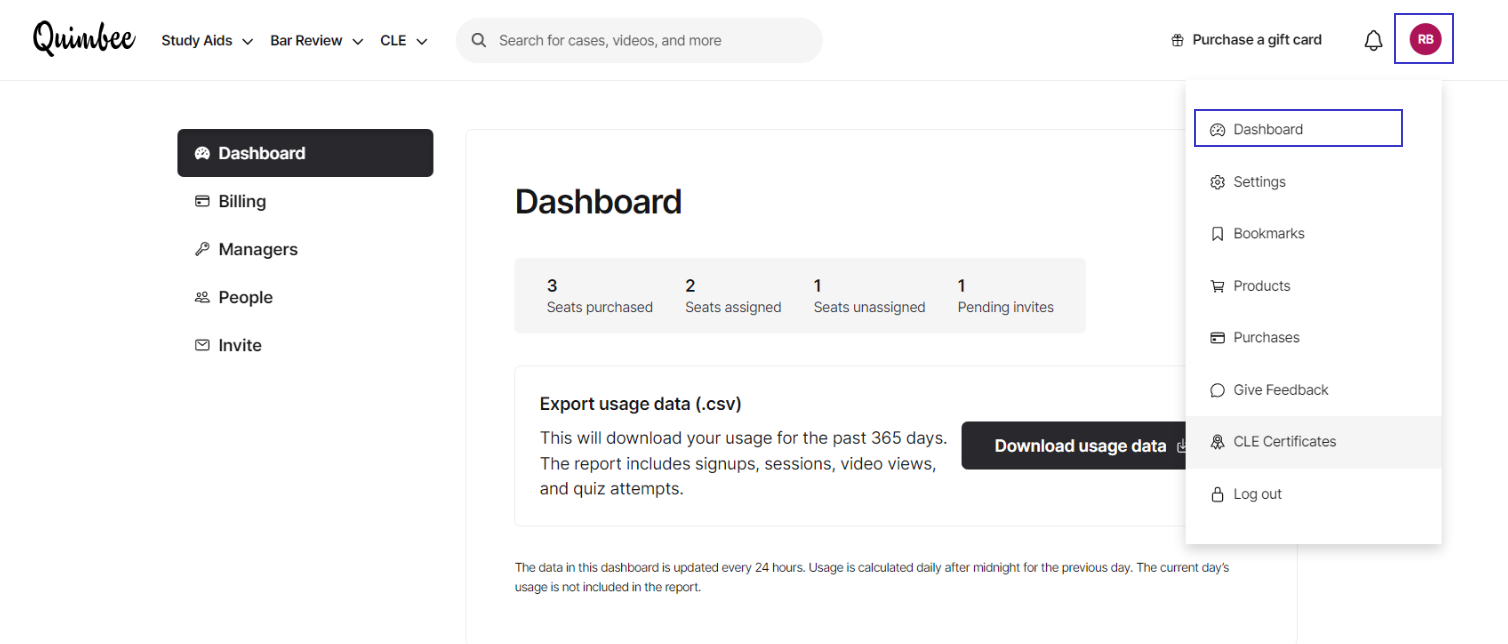
Task: Open Invite in the sidebar
Action: 305,345
